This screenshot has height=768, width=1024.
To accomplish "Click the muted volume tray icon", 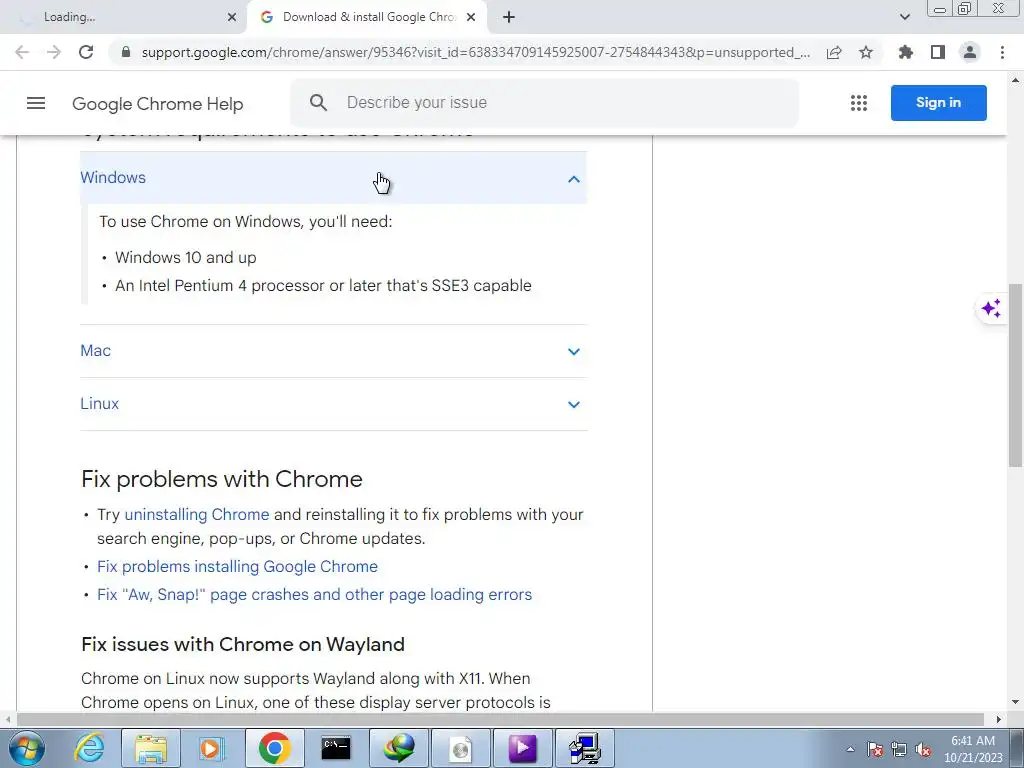I will coord(923,749).
